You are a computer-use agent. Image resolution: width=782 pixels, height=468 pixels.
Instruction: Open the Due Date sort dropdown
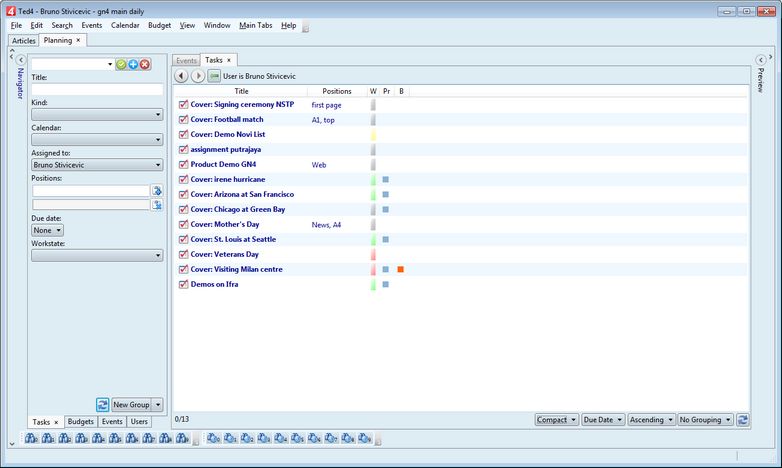click(x=603, y=420)
